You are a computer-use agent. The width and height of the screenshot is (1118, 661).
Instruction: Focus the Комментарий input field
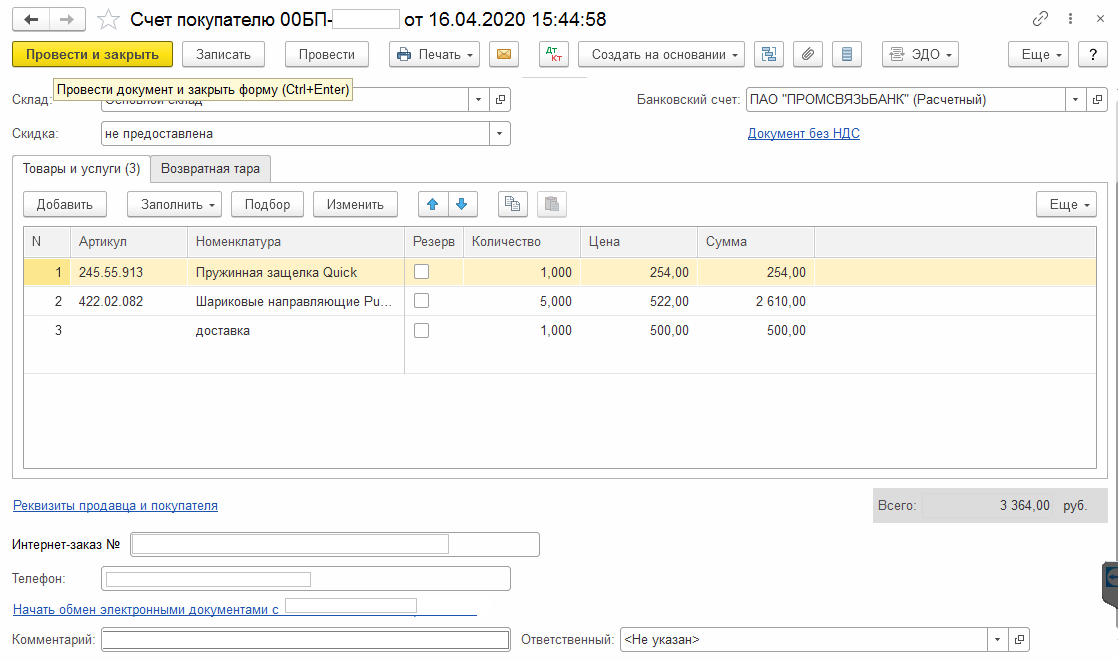306,640
